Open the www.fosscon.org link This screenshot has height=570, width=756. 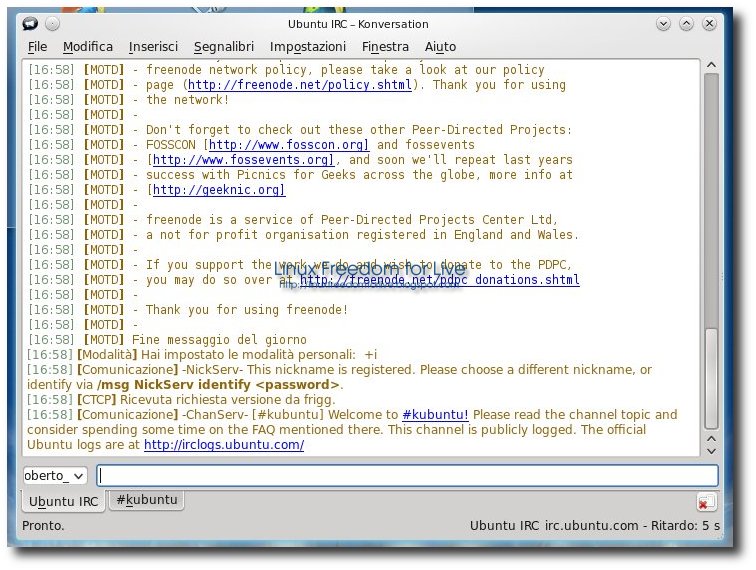(289, 145)
